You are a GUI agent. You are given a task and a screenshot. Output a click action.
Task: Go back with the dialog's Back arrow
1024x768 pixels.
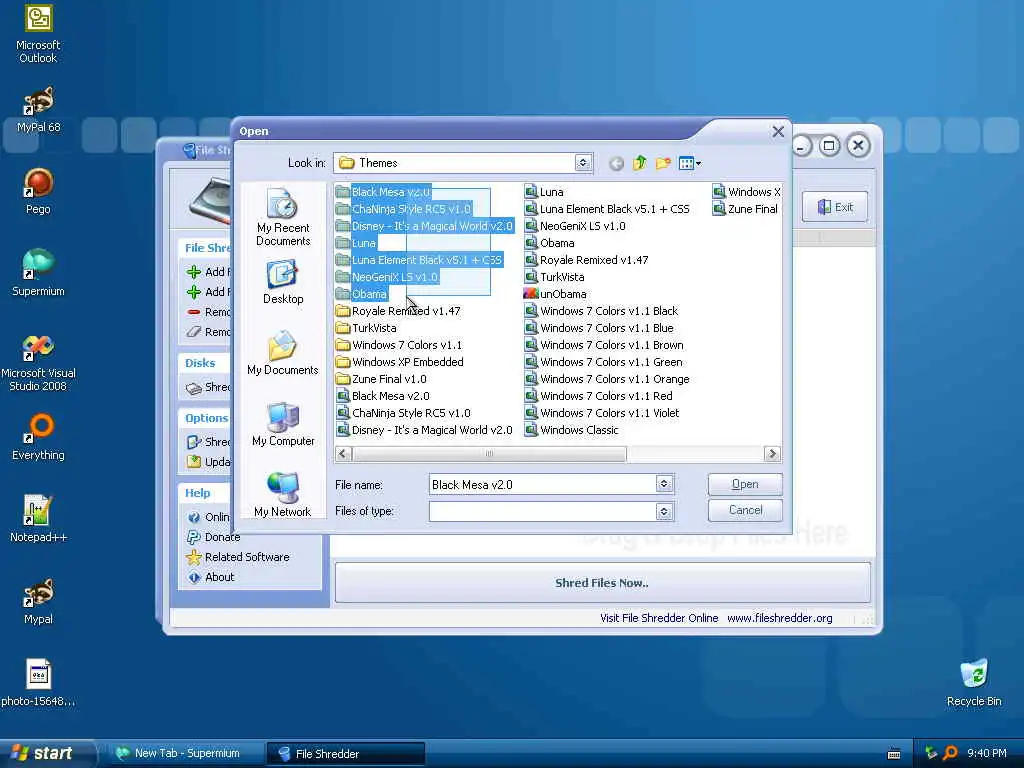(x=616, y=163)
